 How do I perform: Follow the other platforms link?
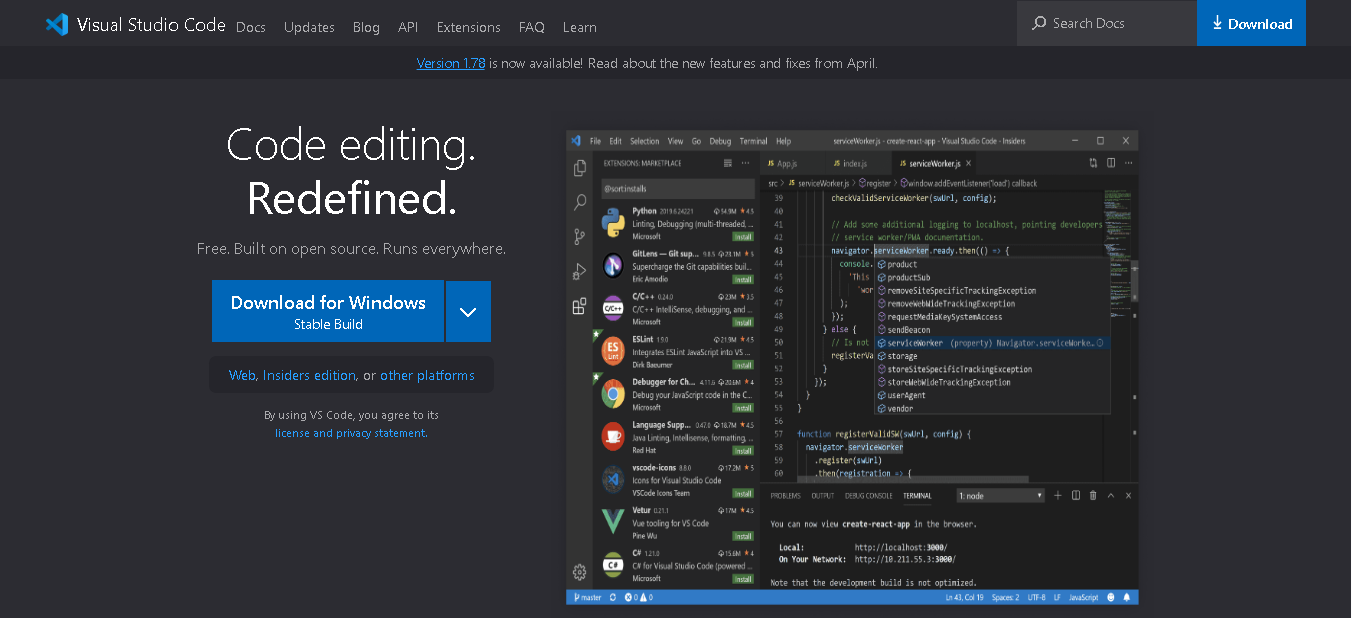[427, 375]
